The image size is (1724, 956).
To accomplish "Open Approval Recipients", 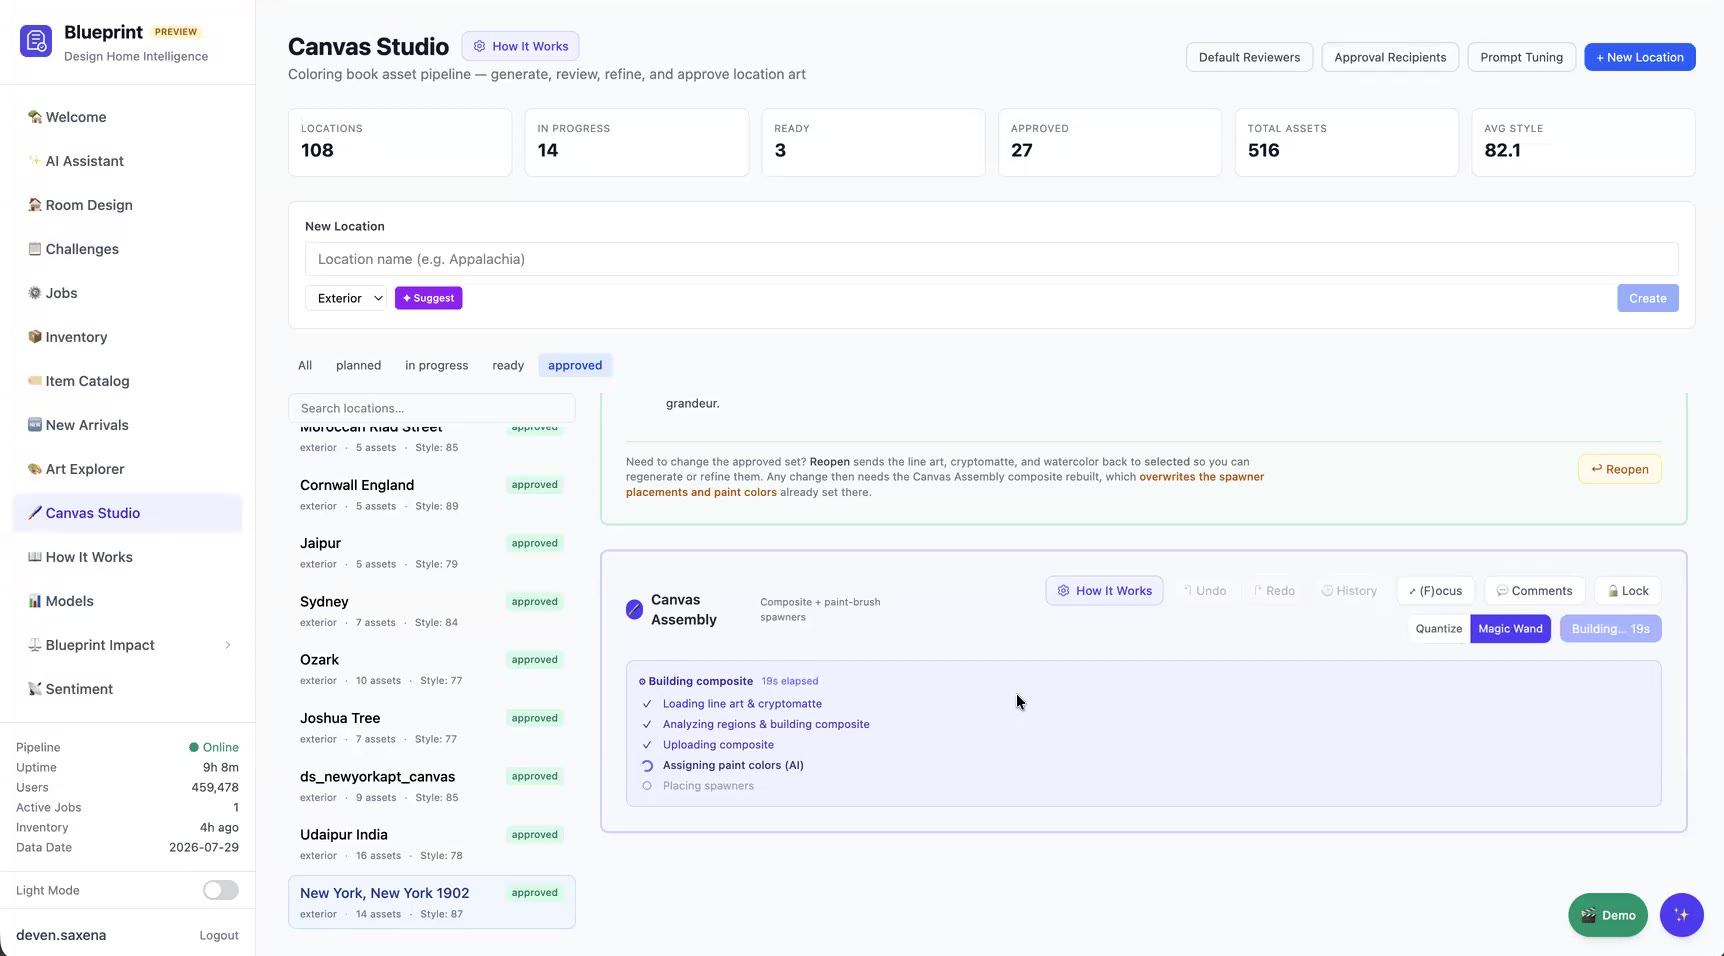I will 1390,57.
